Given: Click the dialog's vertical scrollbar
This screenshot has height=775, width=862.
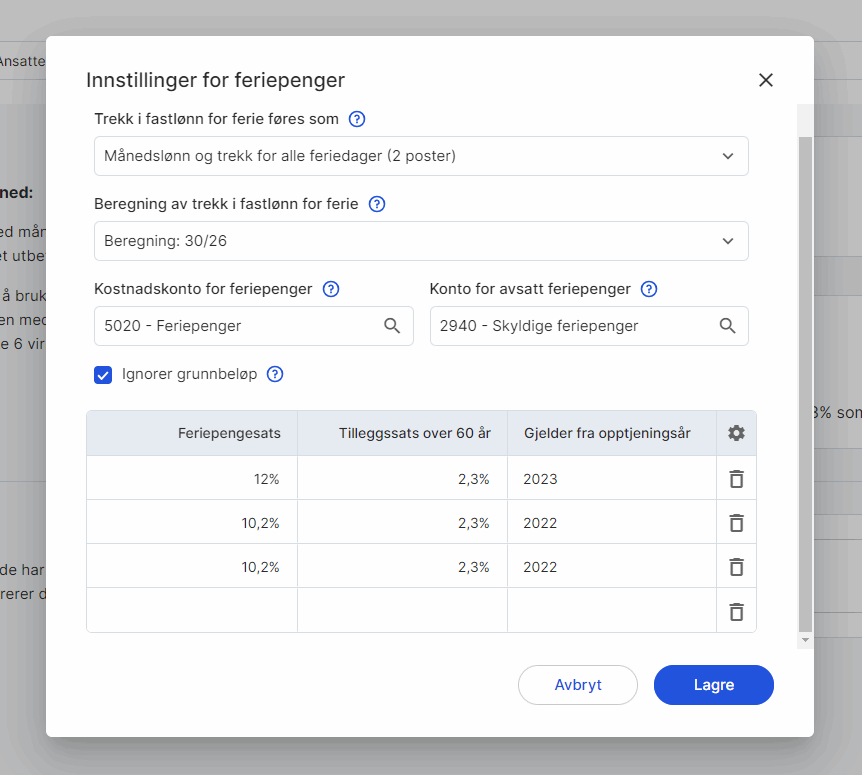Looking at the screenshot, I should click(x=805, y=380).
